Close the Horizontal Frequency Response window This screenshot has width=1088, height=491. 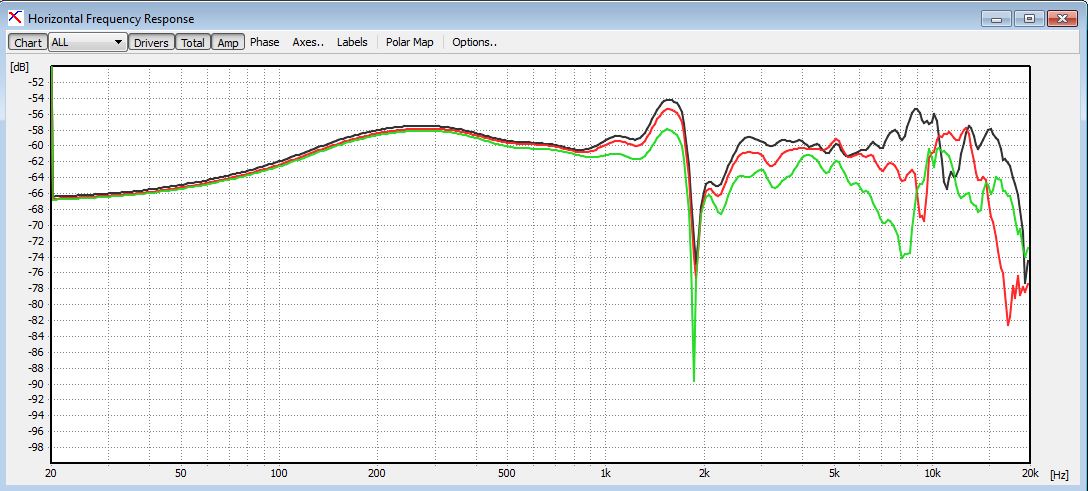point(1062,19)
